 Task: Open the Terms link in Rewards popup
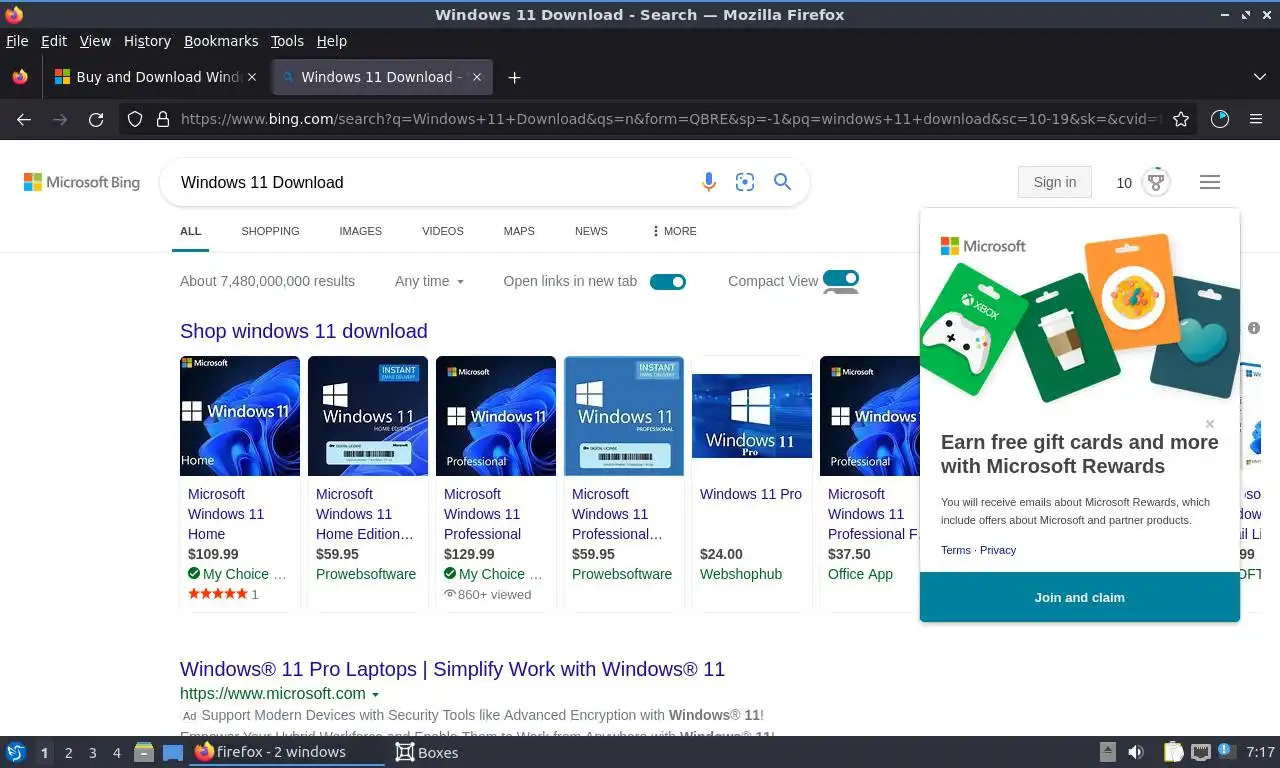coord(956,550)
